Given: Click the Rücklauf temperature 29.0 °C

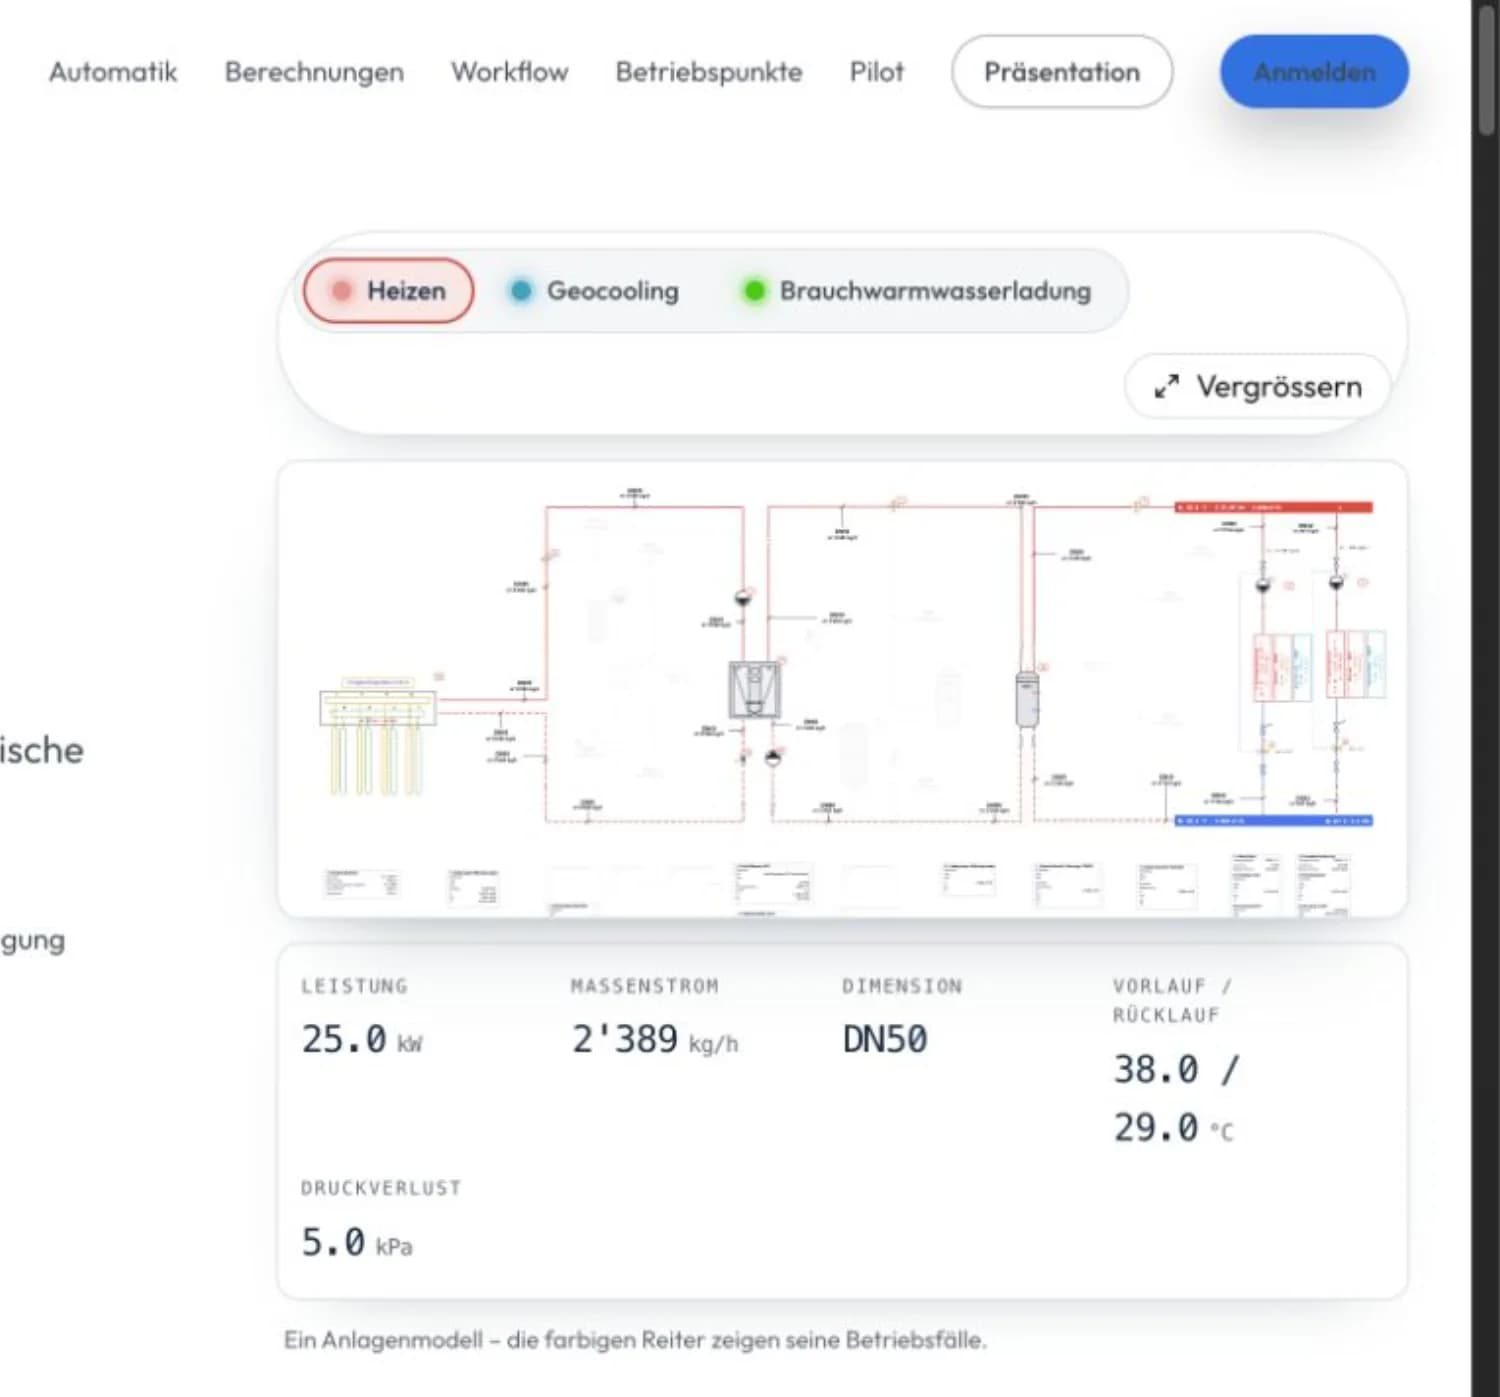Looking at the screenshot, I should 1174,1129.
